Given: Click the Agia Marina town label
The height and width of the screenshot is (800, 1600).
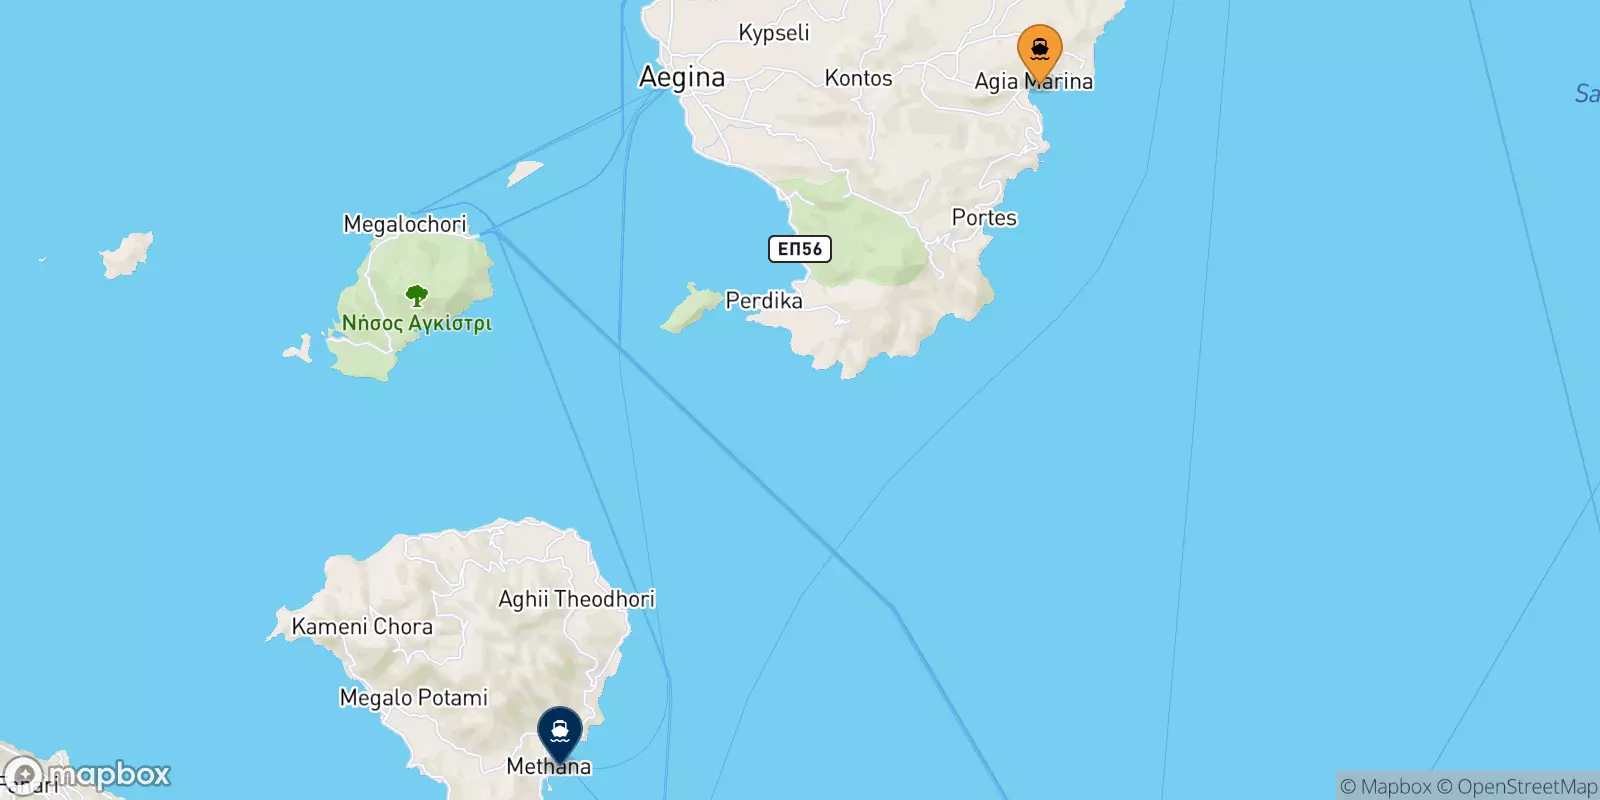Looking at the screenshot, I should click(1034, 82).
